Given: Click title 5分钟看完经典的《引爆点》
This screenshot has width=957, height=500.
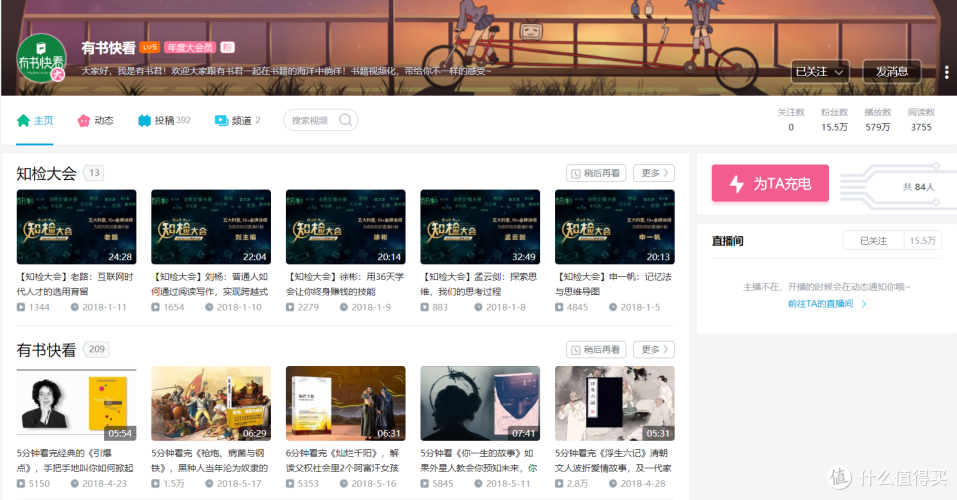Looking at the screenshot, I should (x=75, y=460).
